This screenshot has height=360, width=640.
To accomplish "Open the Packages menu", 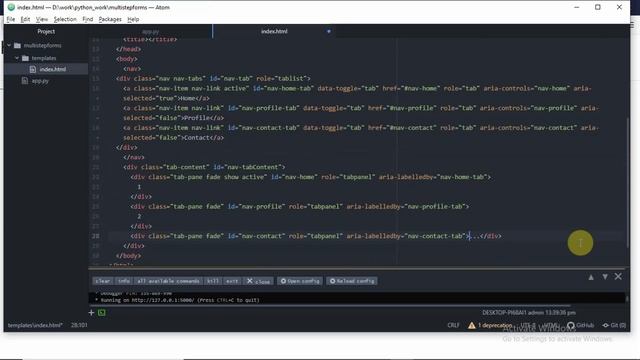I will click(110, 19).
